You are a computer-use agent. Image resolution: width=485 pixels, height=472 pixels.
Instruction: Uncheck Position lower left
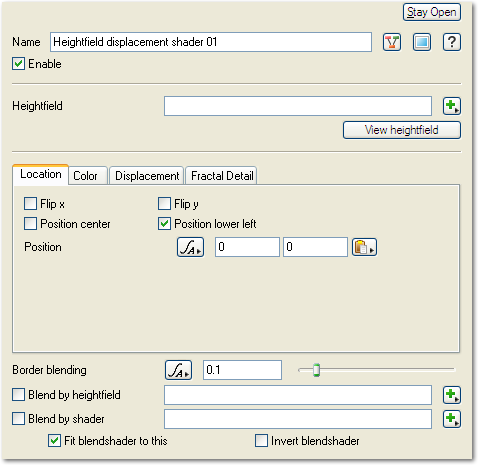tap(164, 224)
